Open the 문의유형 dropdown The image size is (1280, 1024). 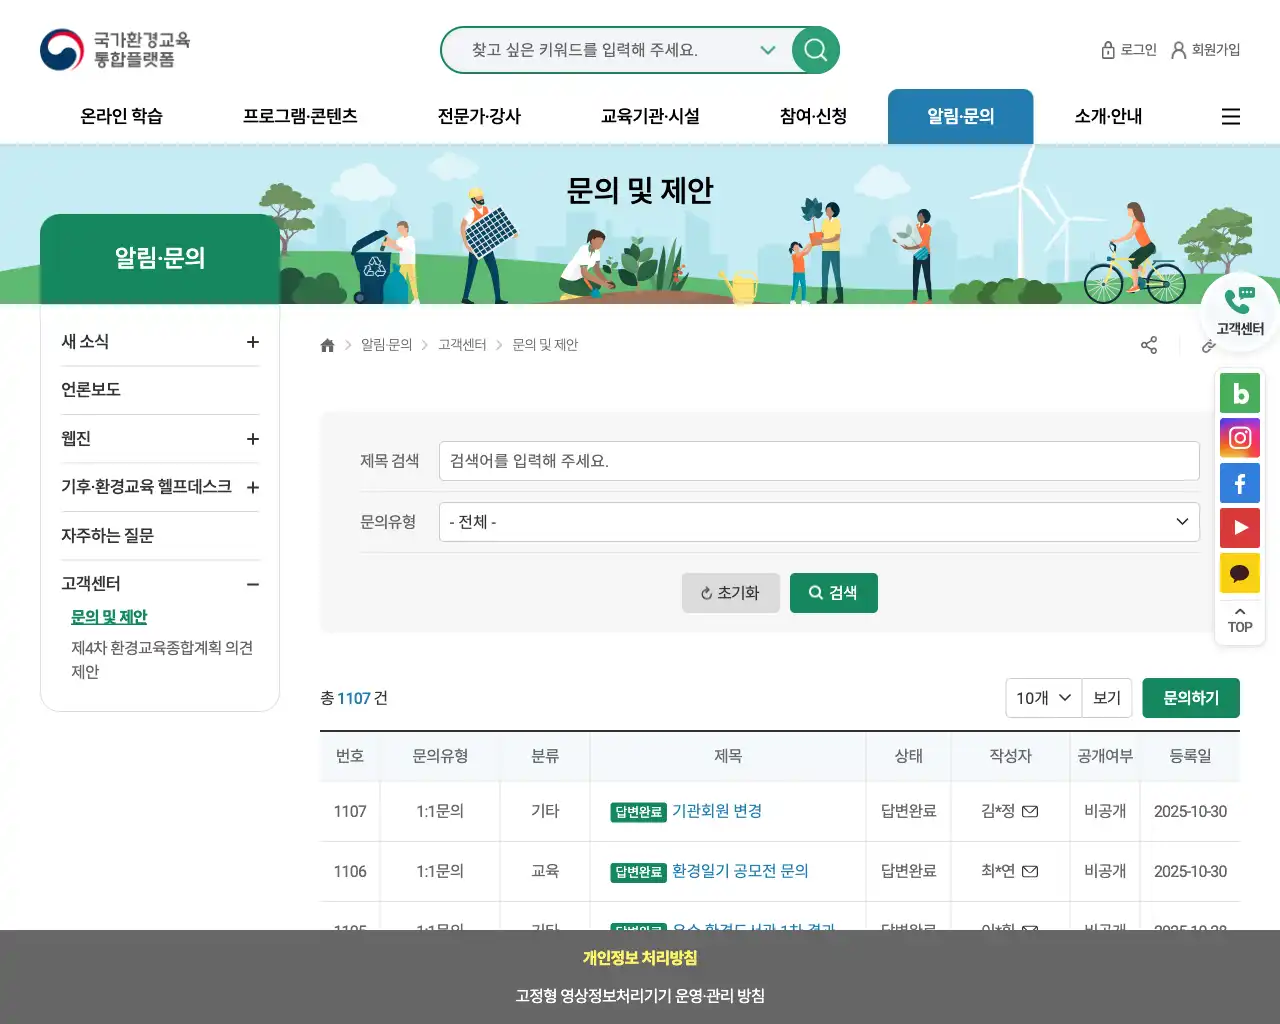(x=820, y=522)
